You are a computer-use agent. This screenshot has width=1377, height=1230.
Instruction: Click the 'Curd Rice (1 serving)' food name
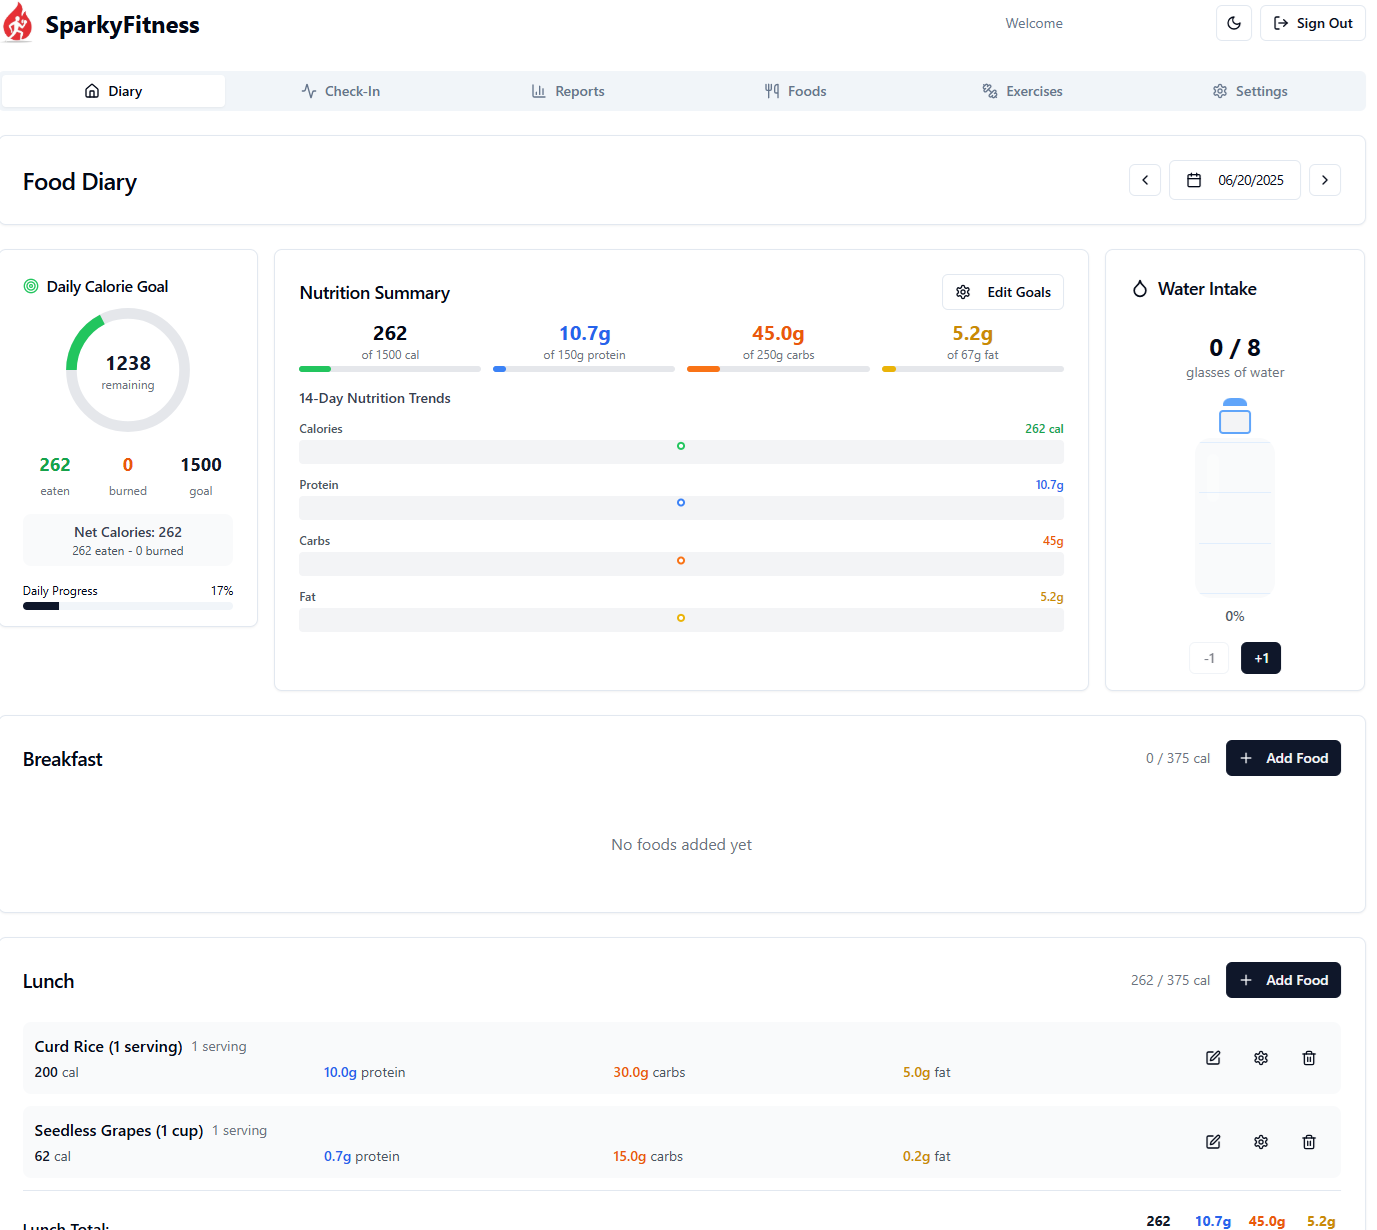tap(108, 1046)
